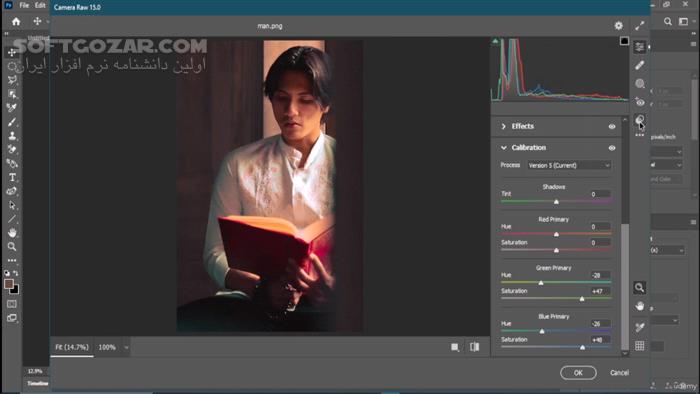Select the Healing tool in Camera Raw
700x394 pixels.
640,65
